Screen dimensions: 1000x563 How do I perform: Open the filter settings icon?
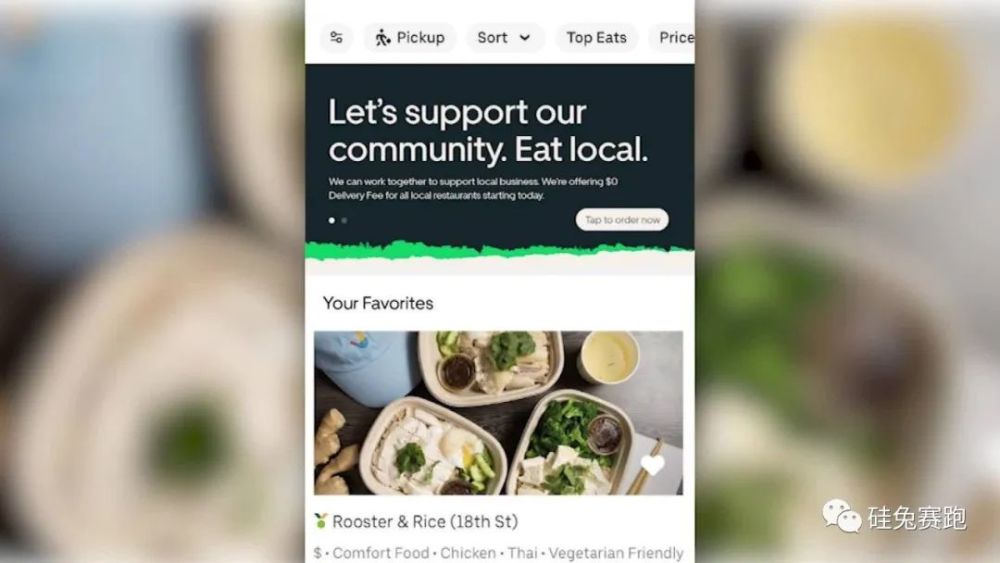click(336, 38)
